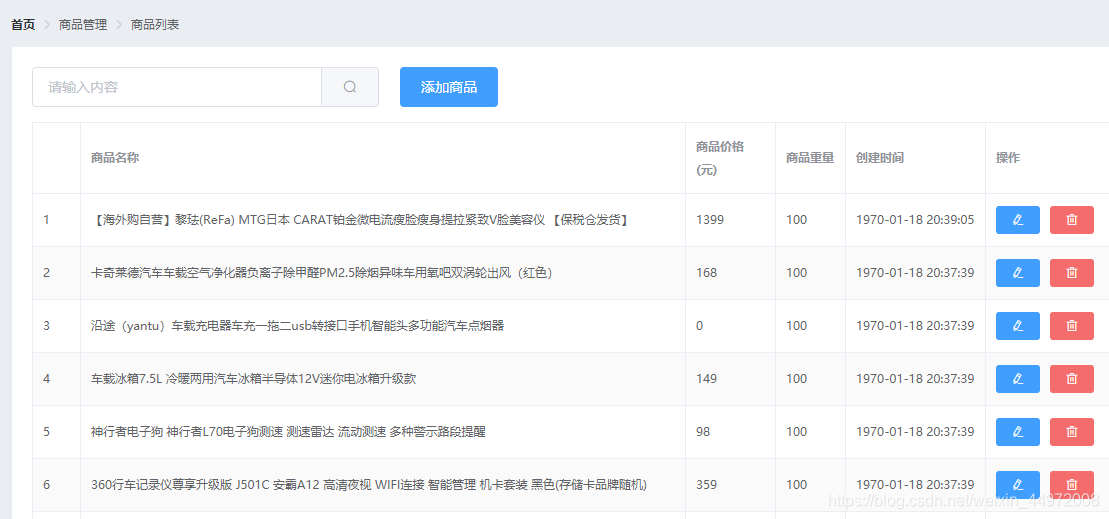Edit the 车载冰箱7.5L product
Image resolution: width=1109 pixels, height=519 pixels.
coord(1018,379)
